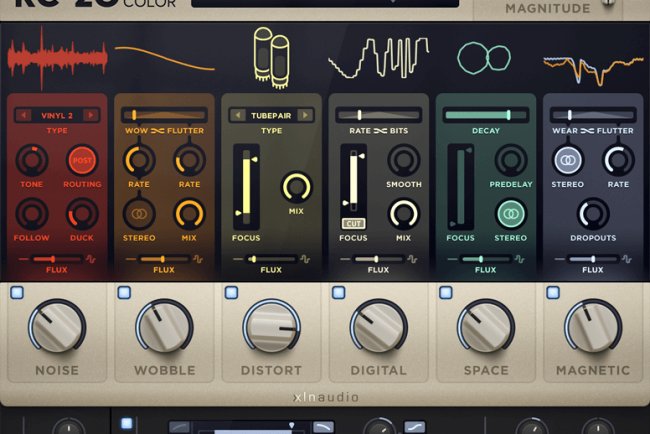The image size is (650, 434).
Task: Toggle the POST routing button in Noise
Action: coord(82,160)
